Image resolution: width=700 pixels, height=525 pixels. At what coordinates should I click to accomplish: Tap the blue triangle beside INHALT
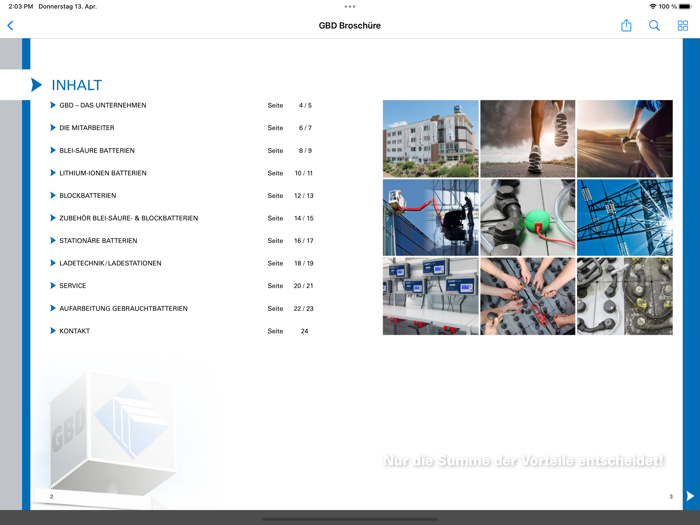[36, 84]
